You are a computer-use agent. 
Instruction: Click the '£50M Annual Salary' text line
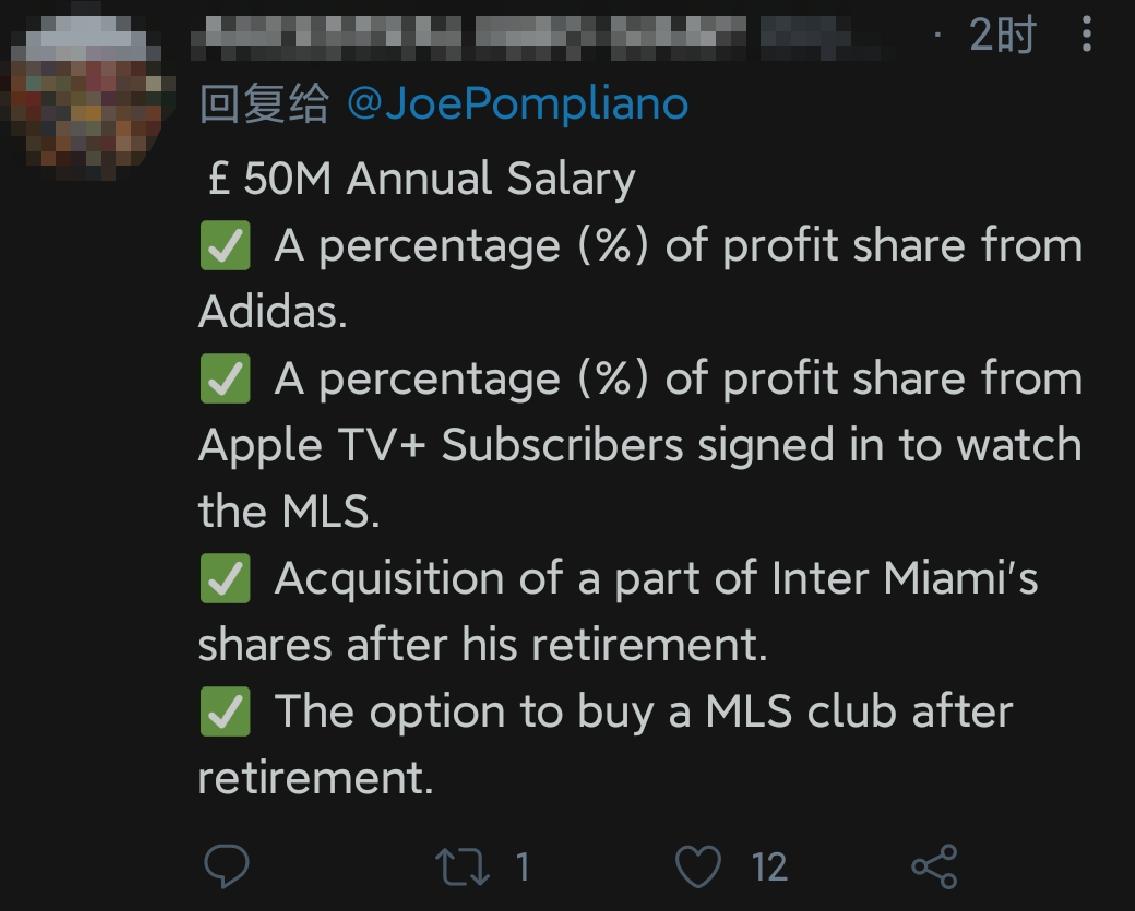[x=422, y=180]
